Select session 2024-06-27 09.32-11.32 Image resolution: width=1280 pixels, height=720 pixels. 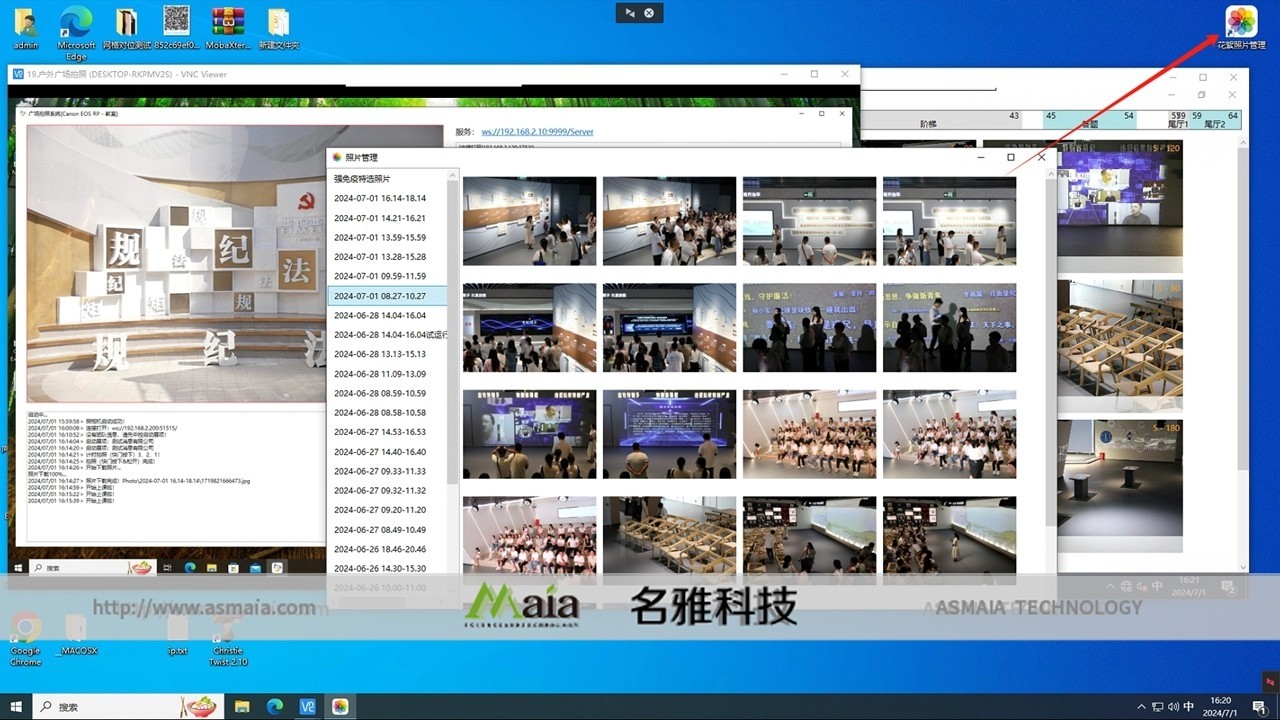(387, 491)
